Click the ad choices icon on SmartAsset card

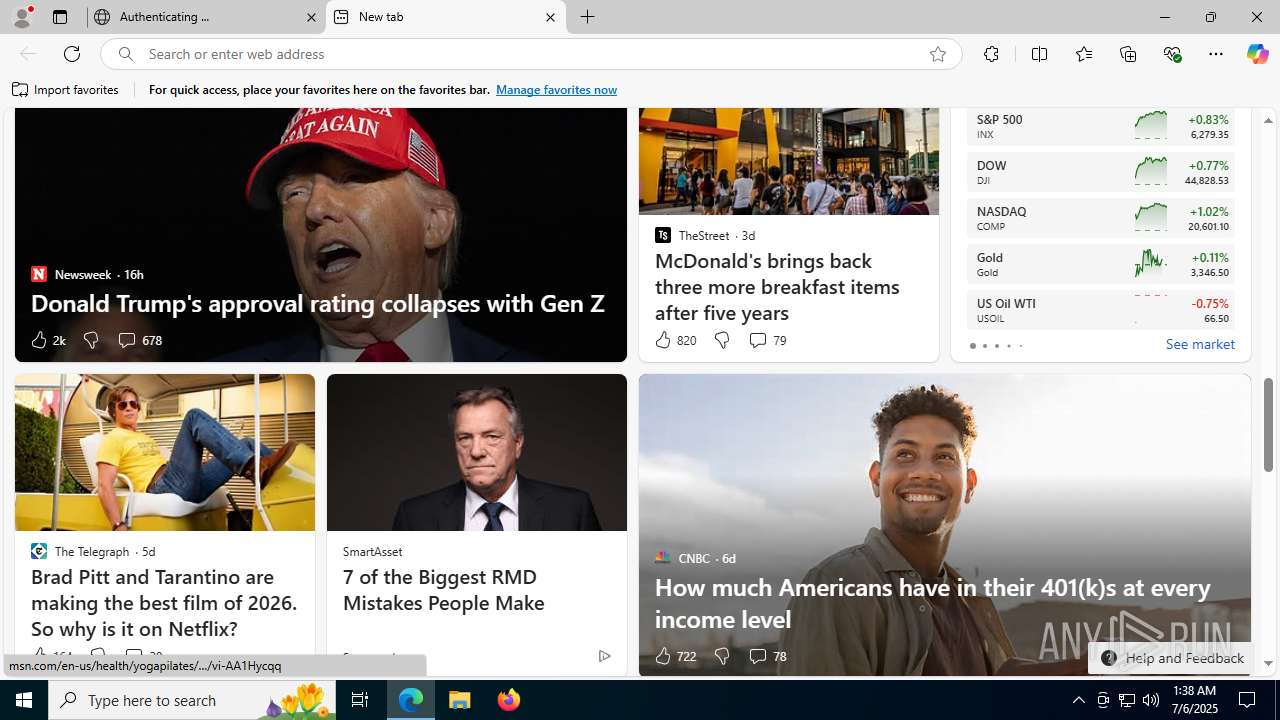(x=604, y=656)
